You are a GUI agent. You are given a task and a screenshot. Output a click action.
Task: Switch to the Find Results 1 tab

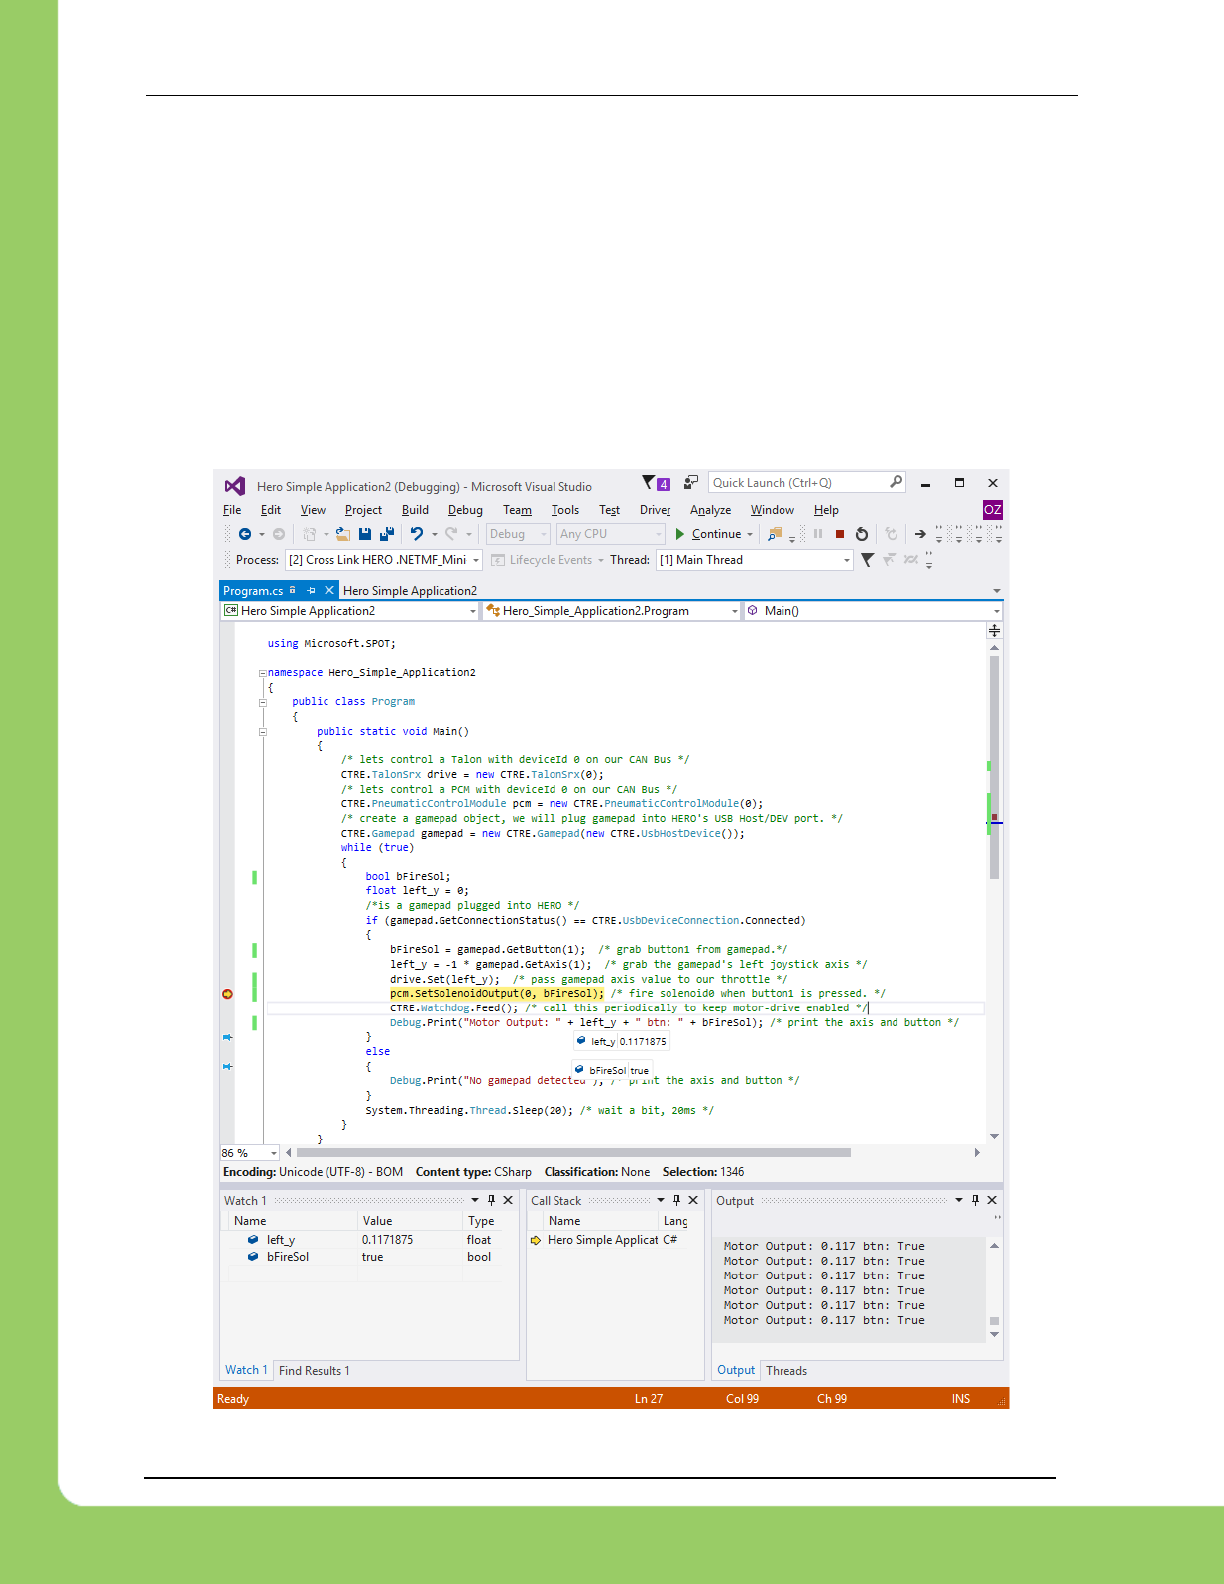coord(314,1371)
